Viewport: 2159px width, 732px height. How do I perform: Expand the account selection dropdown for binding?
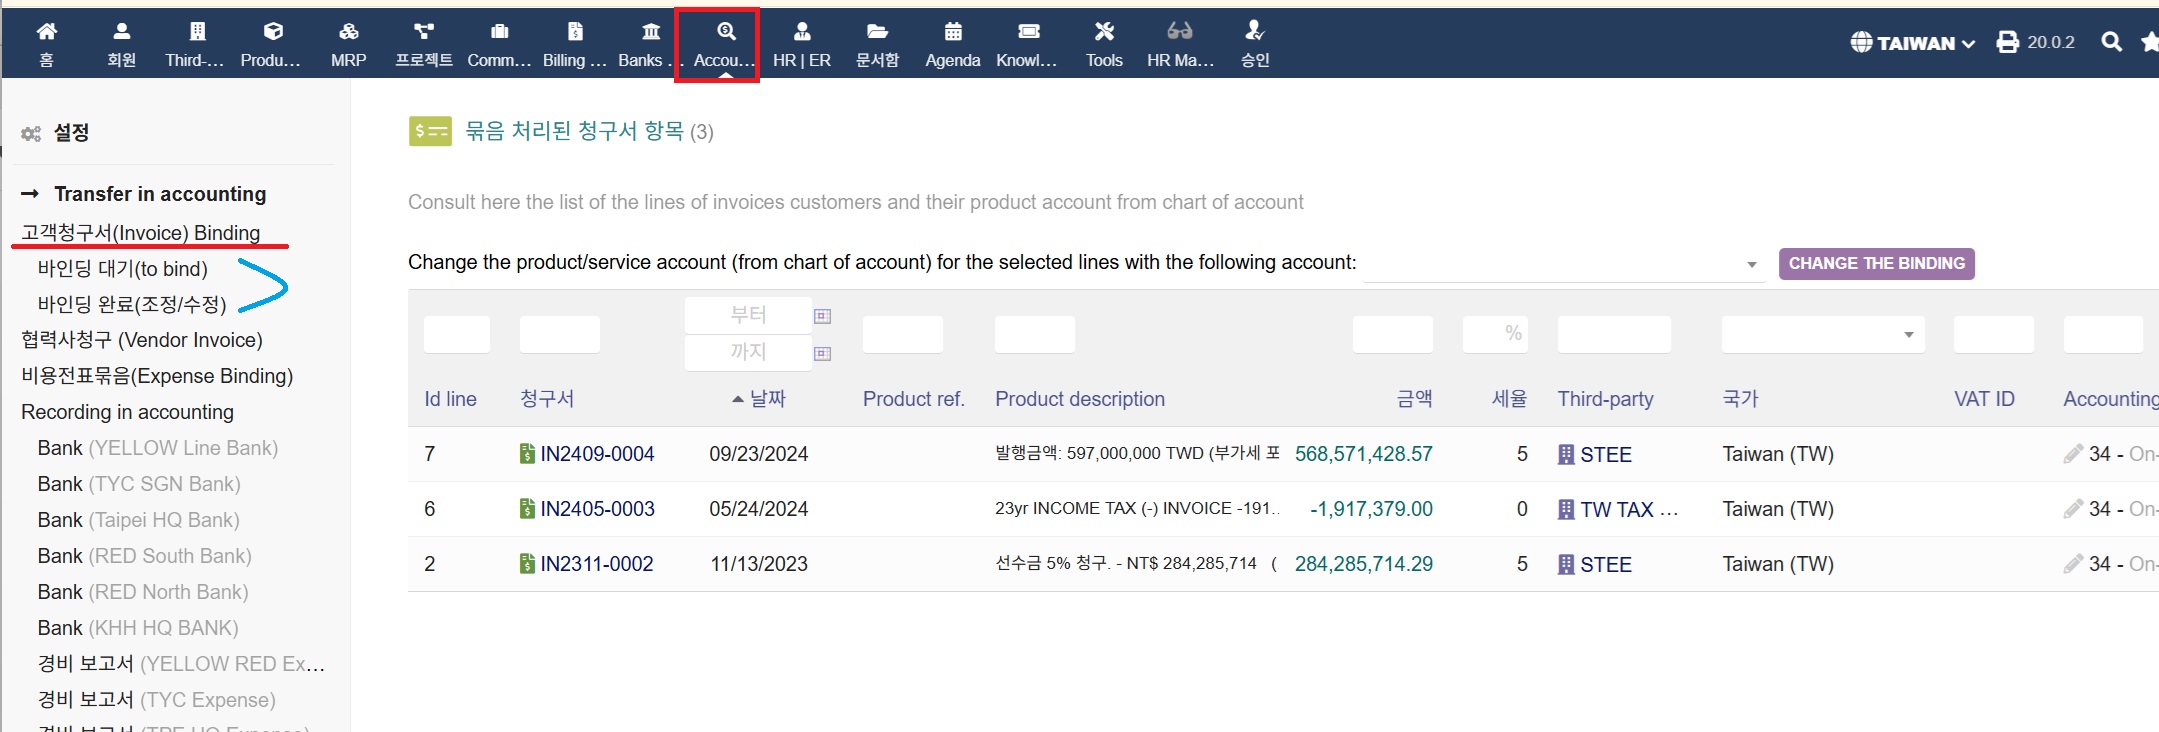[1751, 264]
